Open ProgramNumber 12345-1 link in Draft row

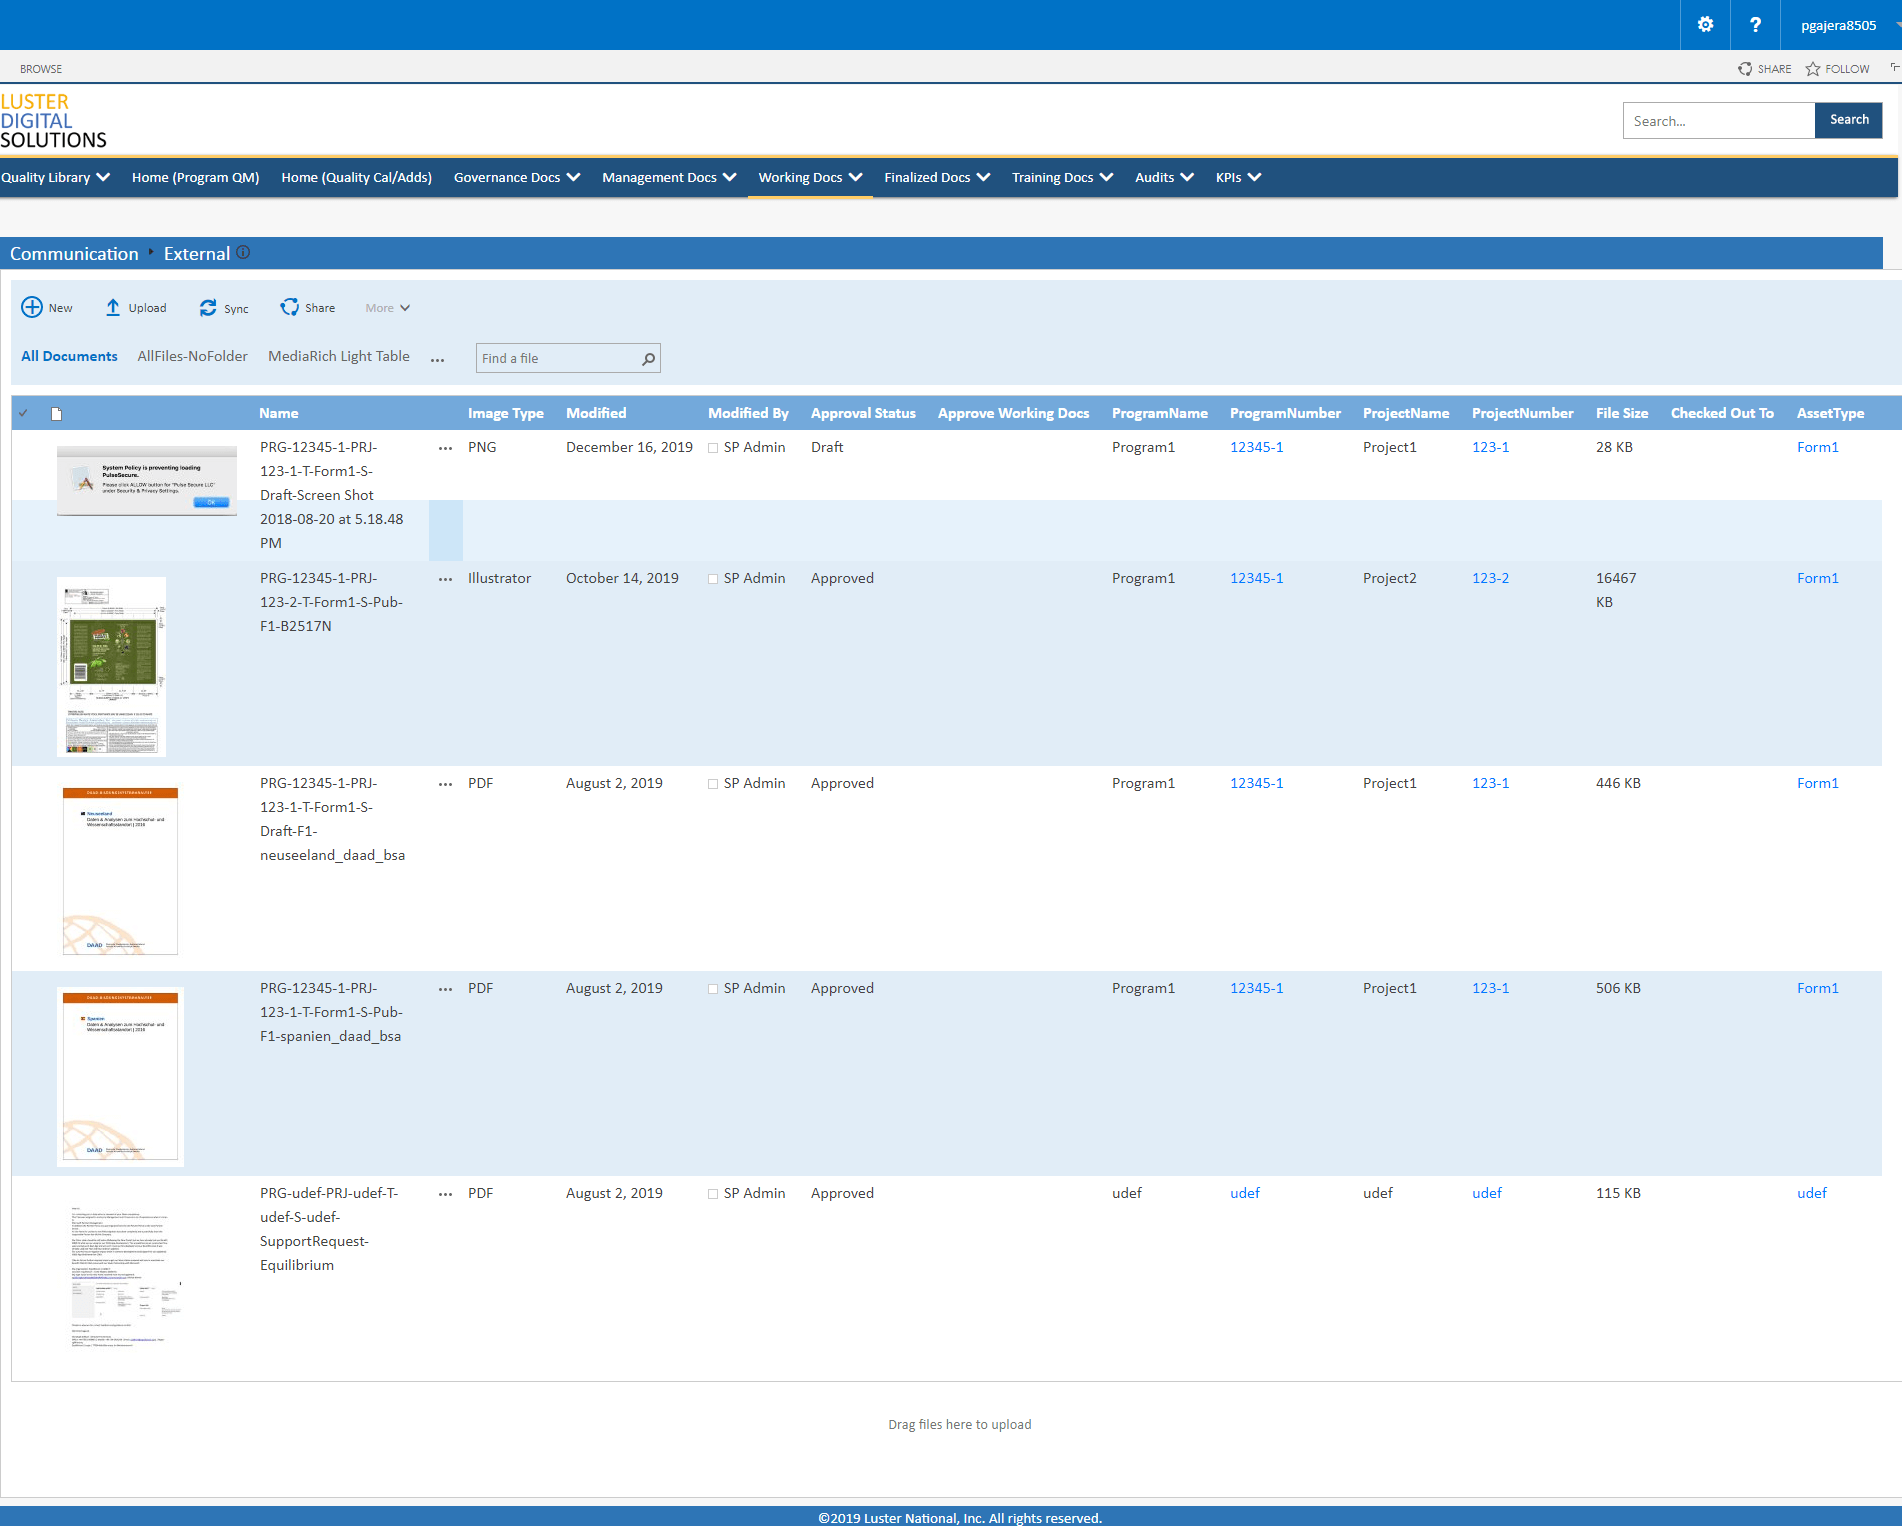pyautogui.click(x=1257, y=447)
